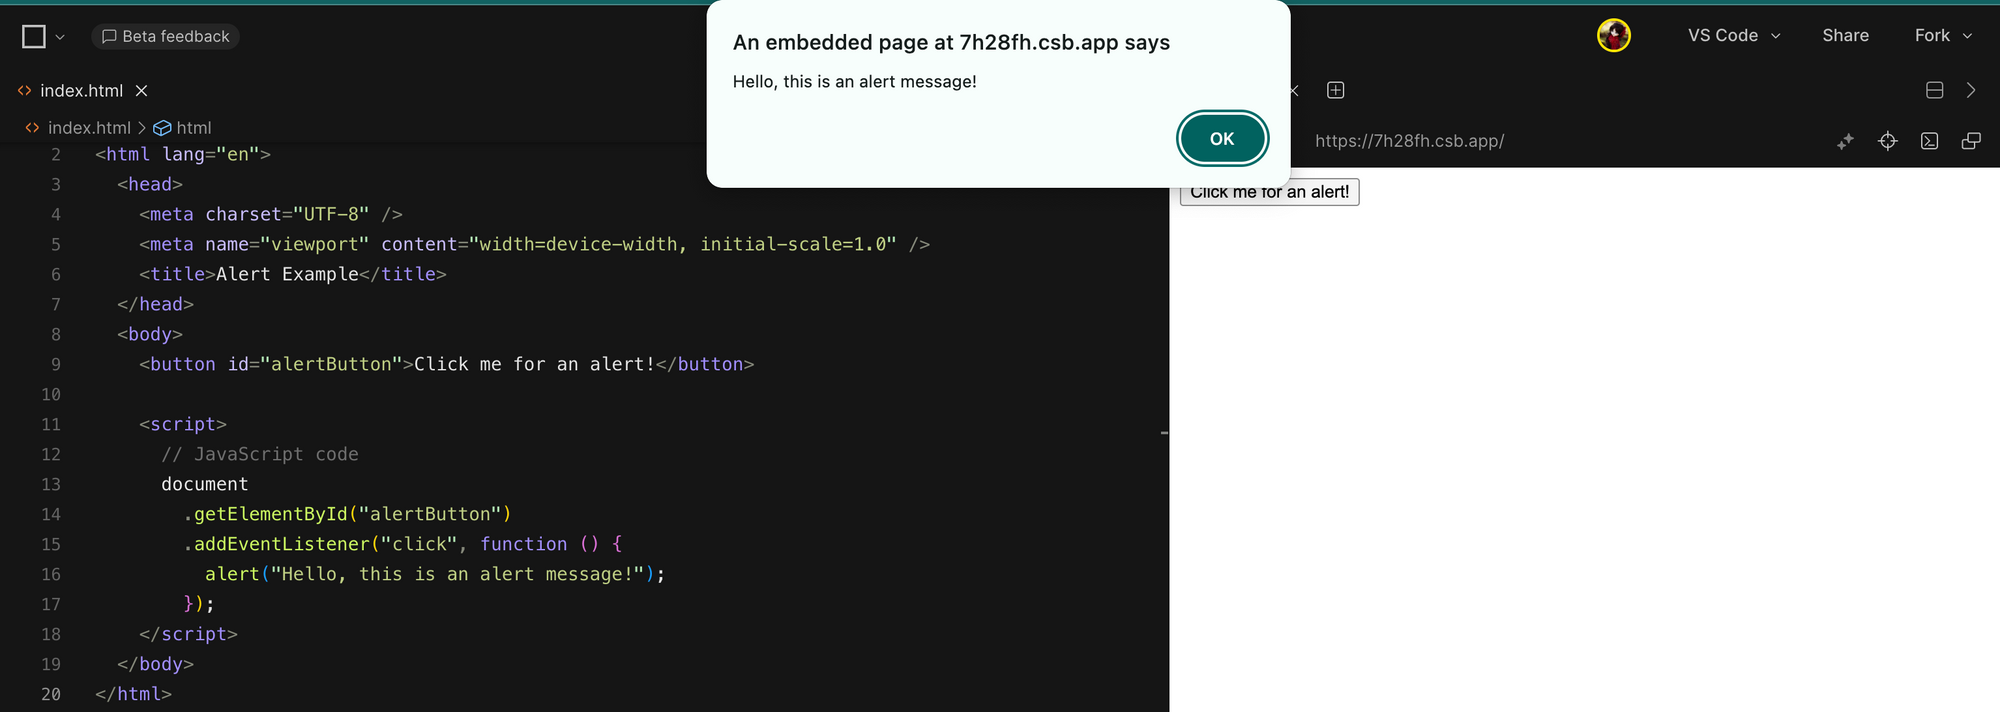Viewport: 2000px width, 712px height.
Task: Click the Share button
Action: [1845, 36]
